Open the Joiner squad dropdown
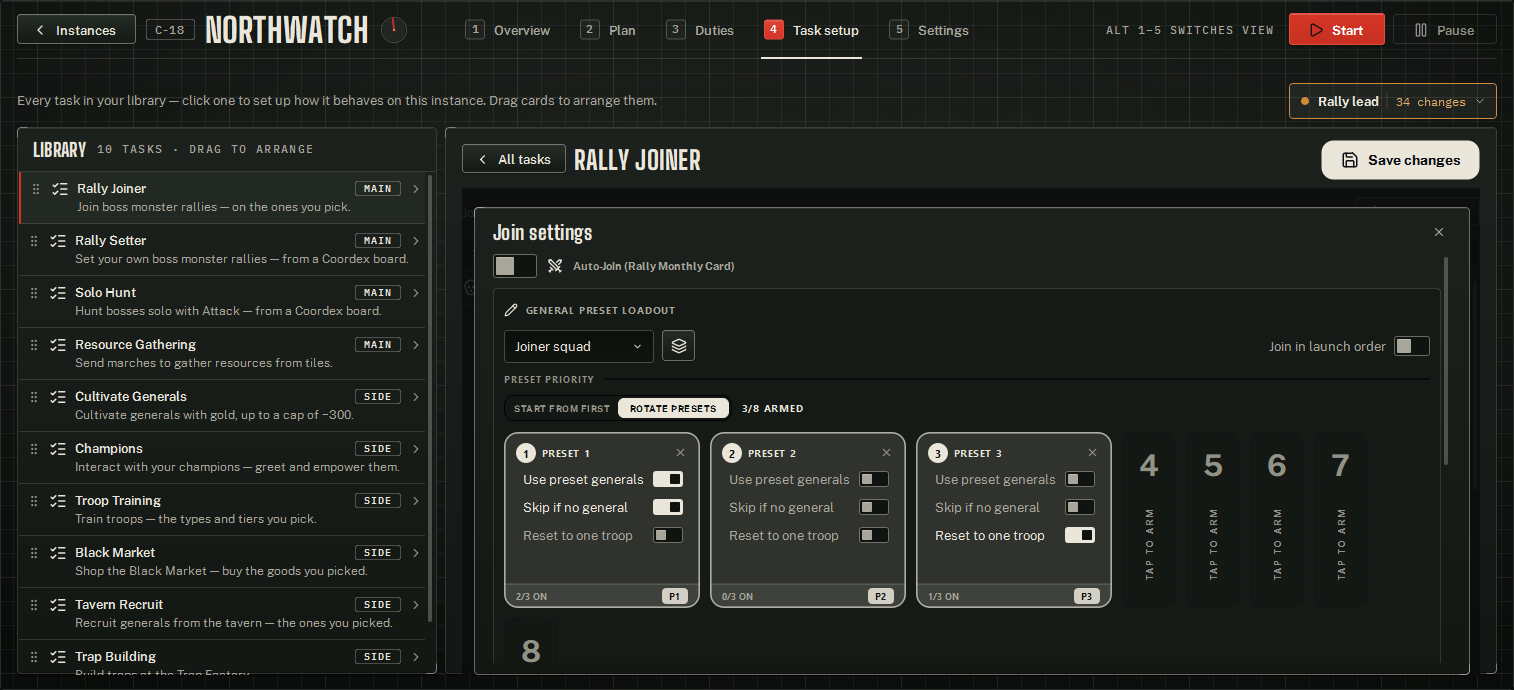This screenshot has width=1514, height=690. point(579,346)
